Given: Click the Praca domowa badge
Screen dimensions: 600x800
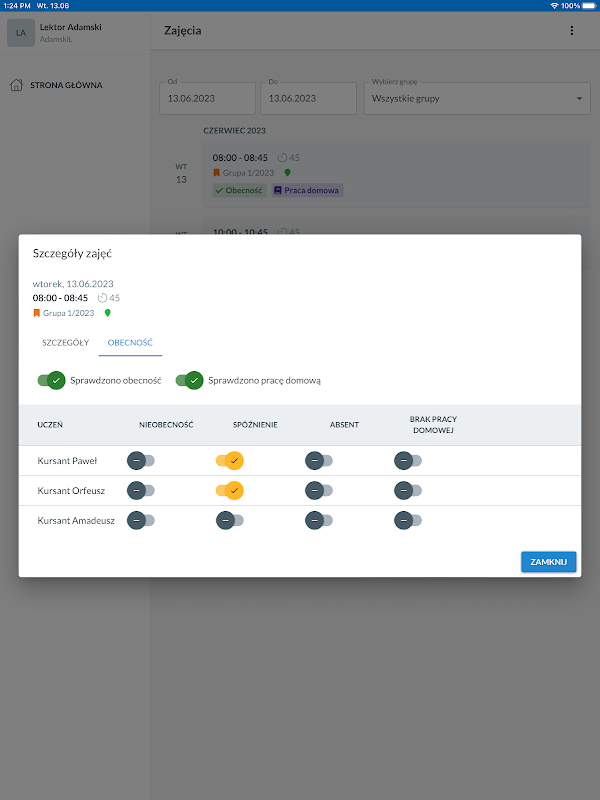Looking at the screenshot, I should [x=307, y=190].
